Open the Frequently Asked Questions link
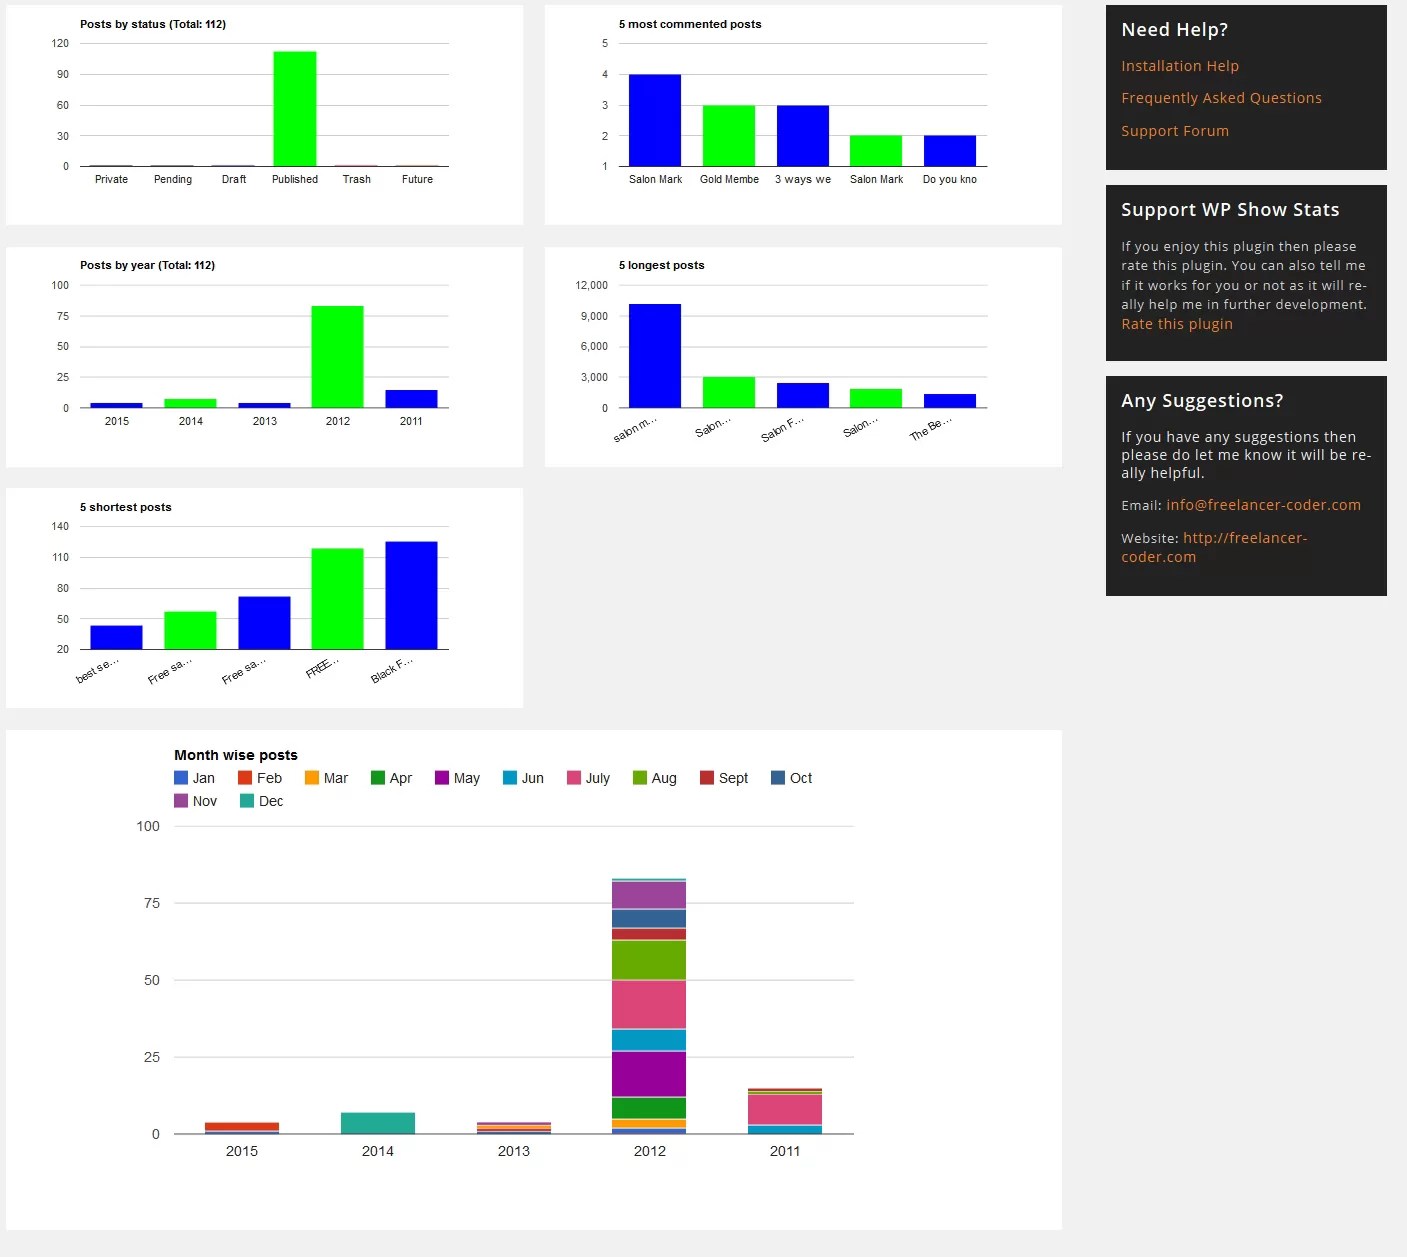The height and width of the screenshot is (1257, 1407). [1221, 97]
